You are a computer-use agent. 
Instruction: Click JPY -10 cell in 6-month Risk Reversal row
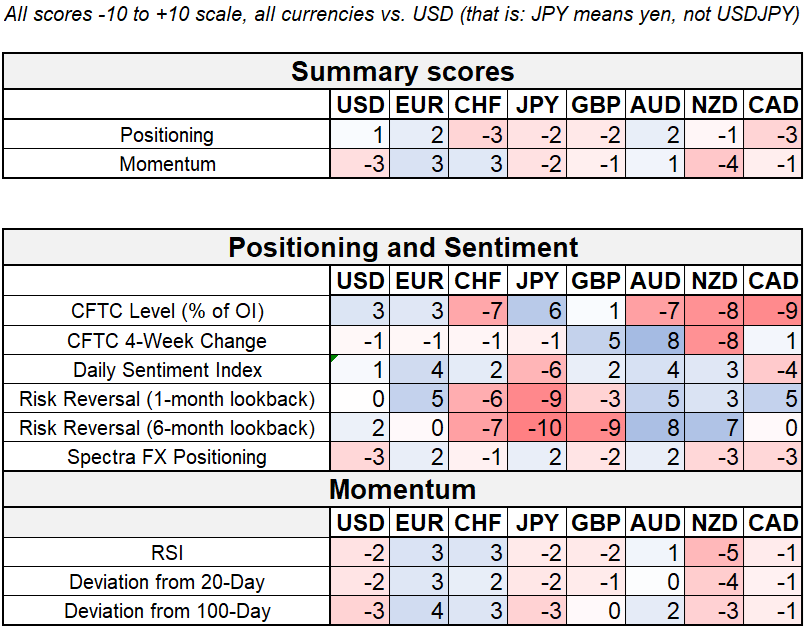(x=536, y=428)
